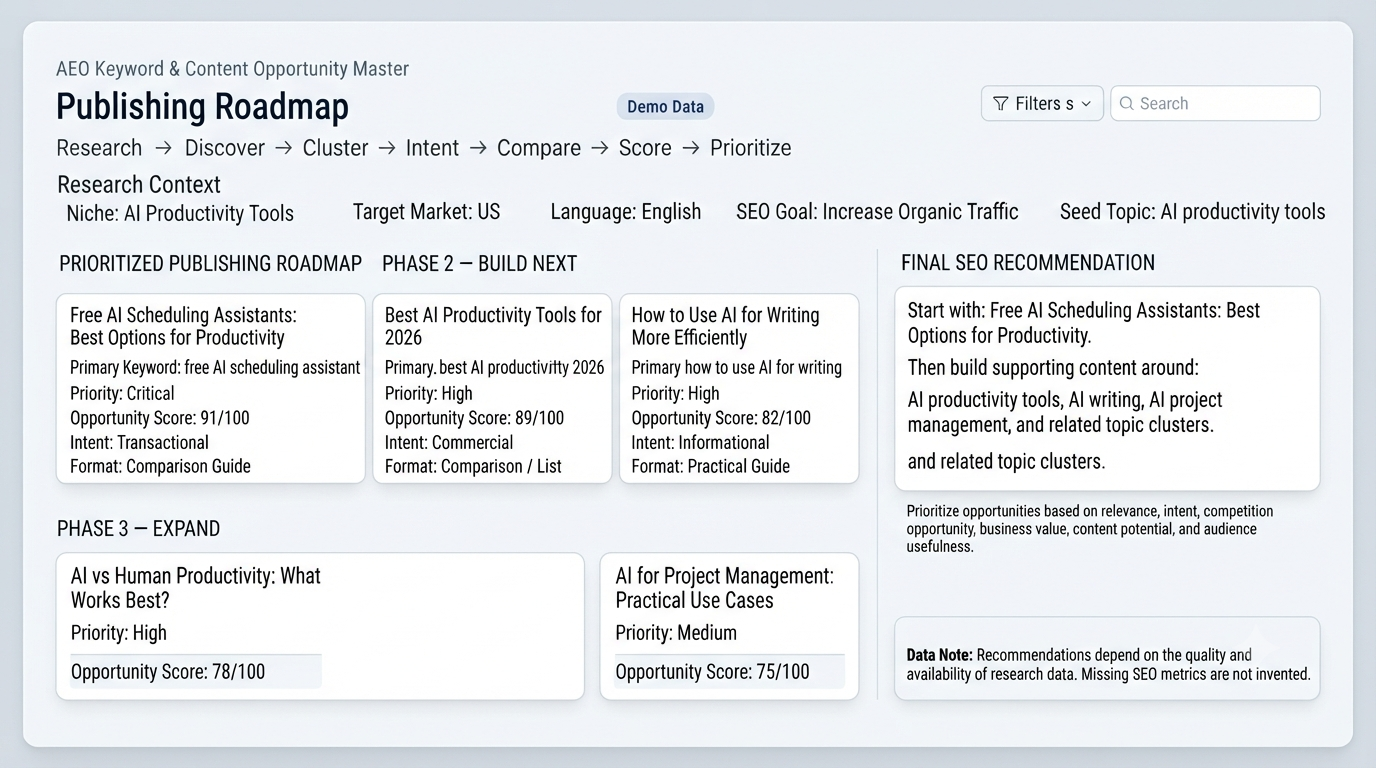Click the Publishing Roadmap page title
1376x768 pixels.
click(x=202, y=107)
